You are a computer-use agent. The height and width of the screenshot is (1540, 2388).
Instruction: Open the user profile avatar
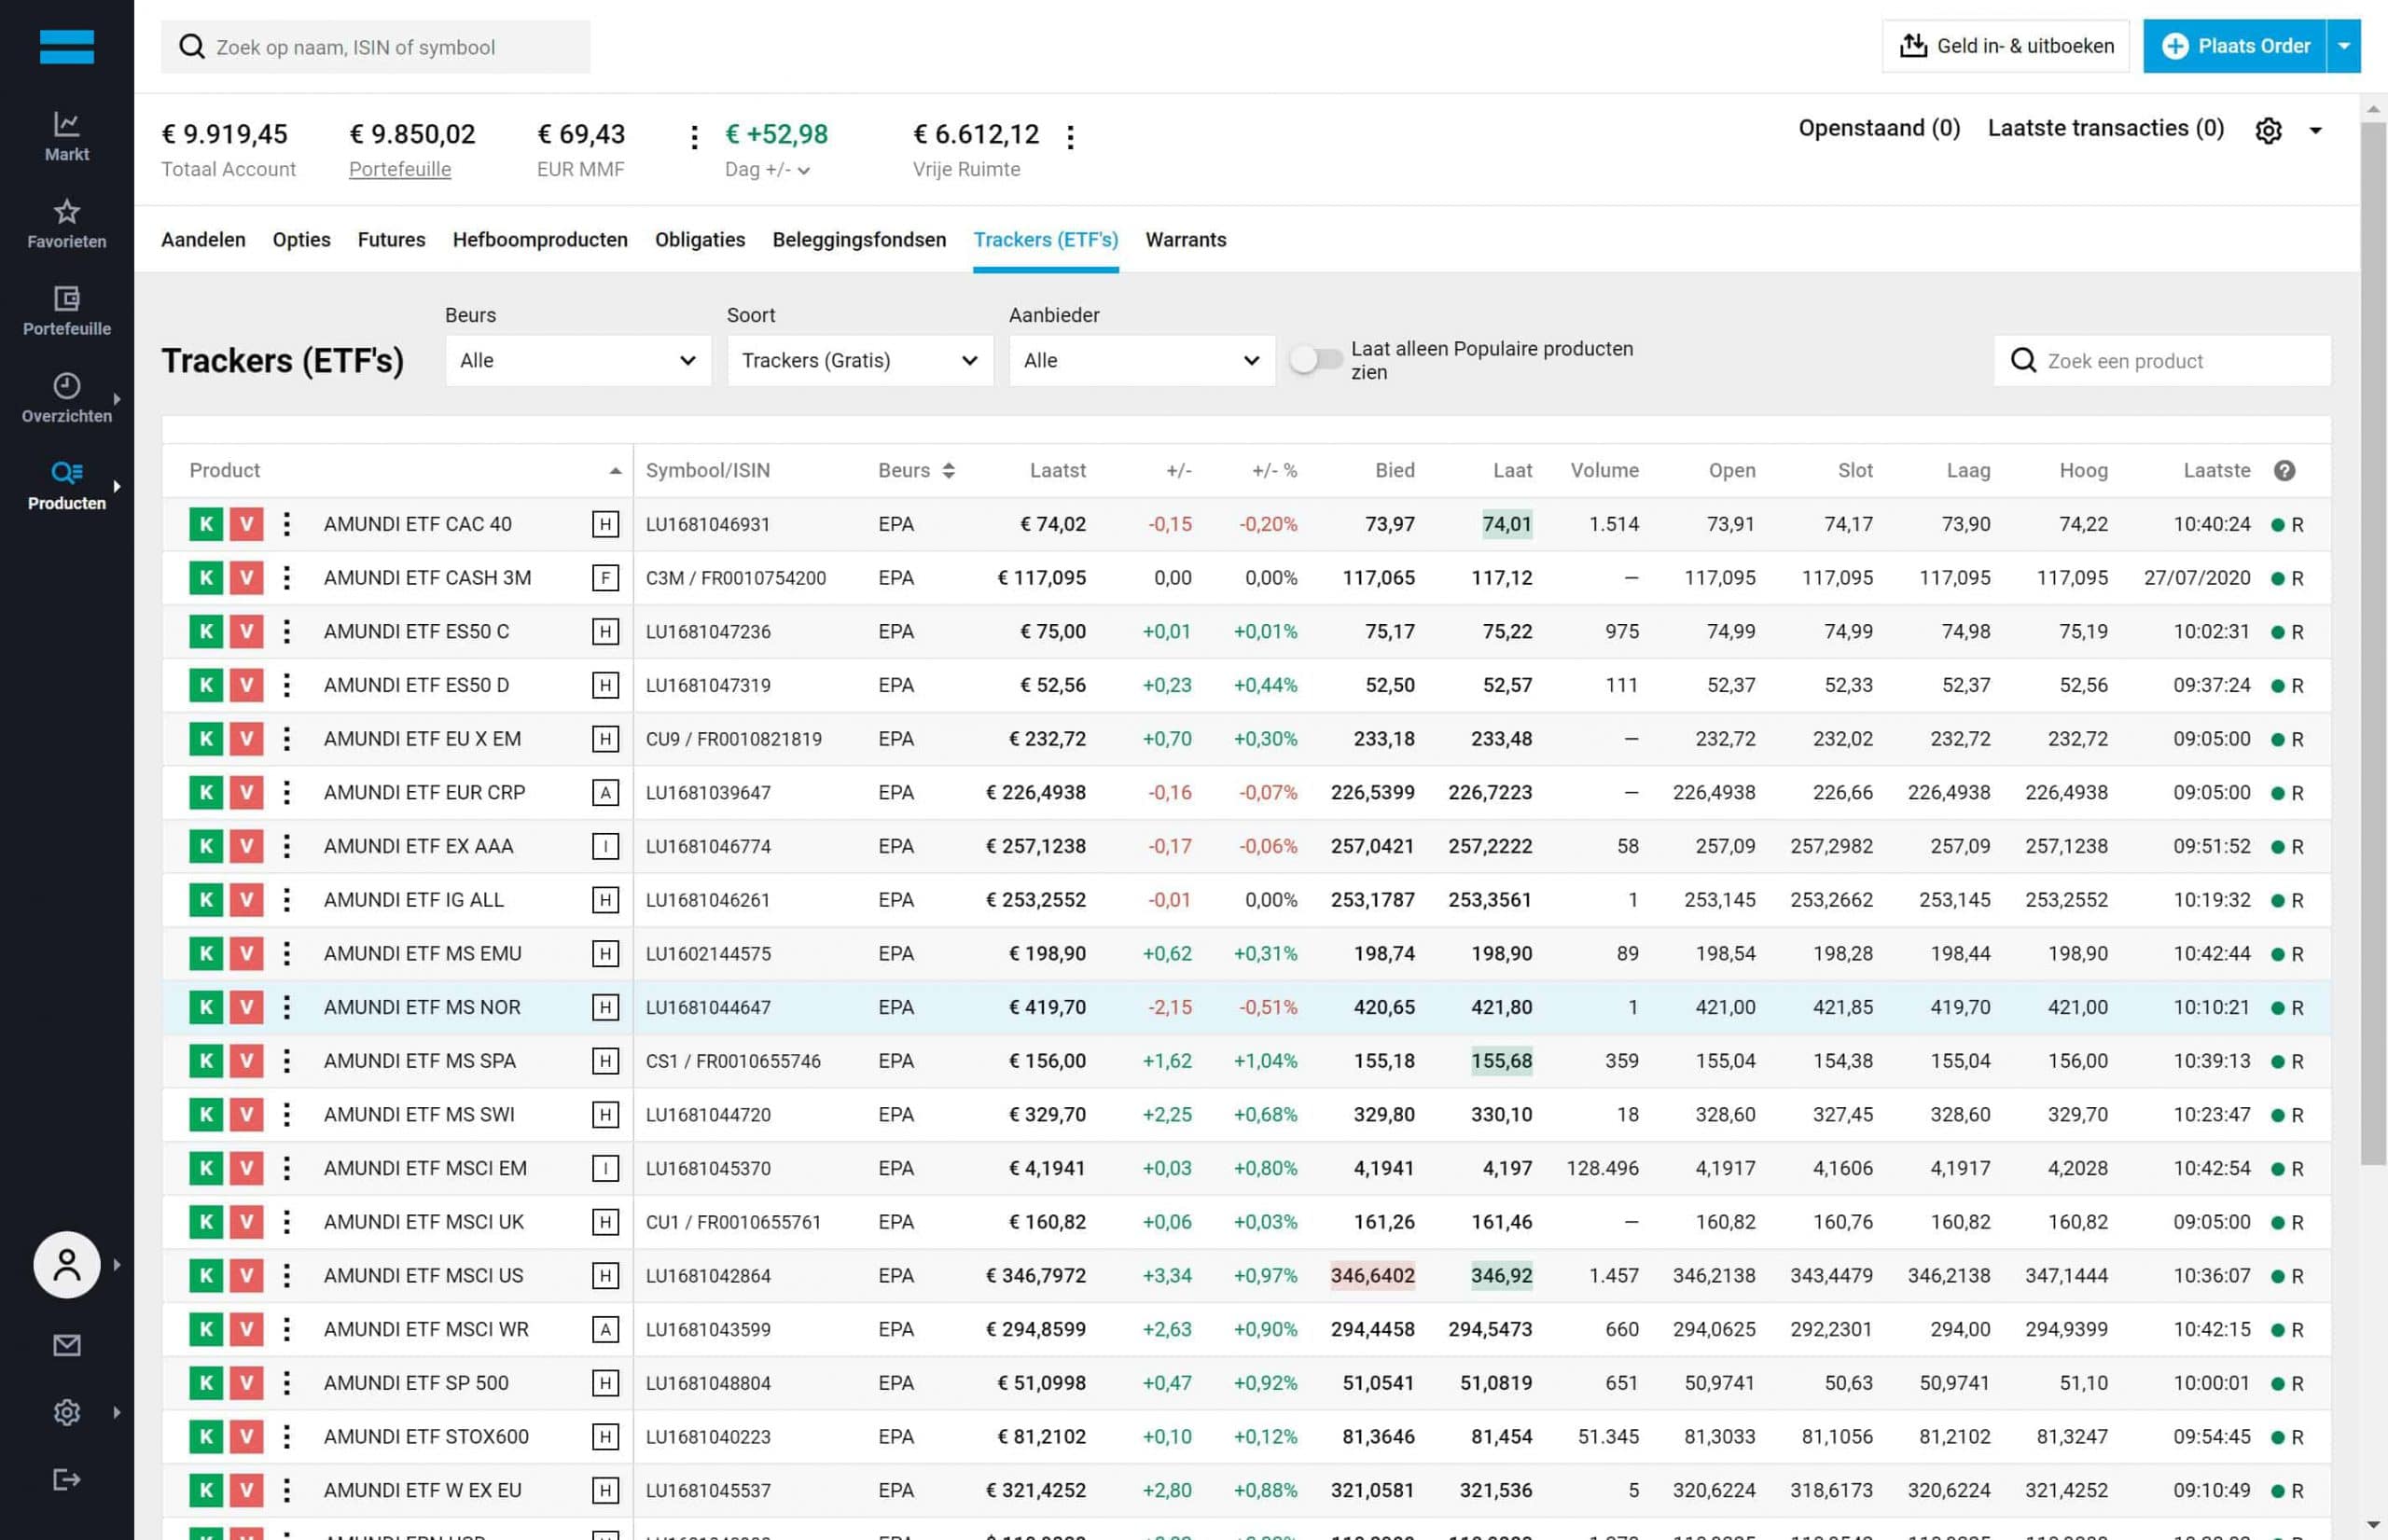point(67,1264)
